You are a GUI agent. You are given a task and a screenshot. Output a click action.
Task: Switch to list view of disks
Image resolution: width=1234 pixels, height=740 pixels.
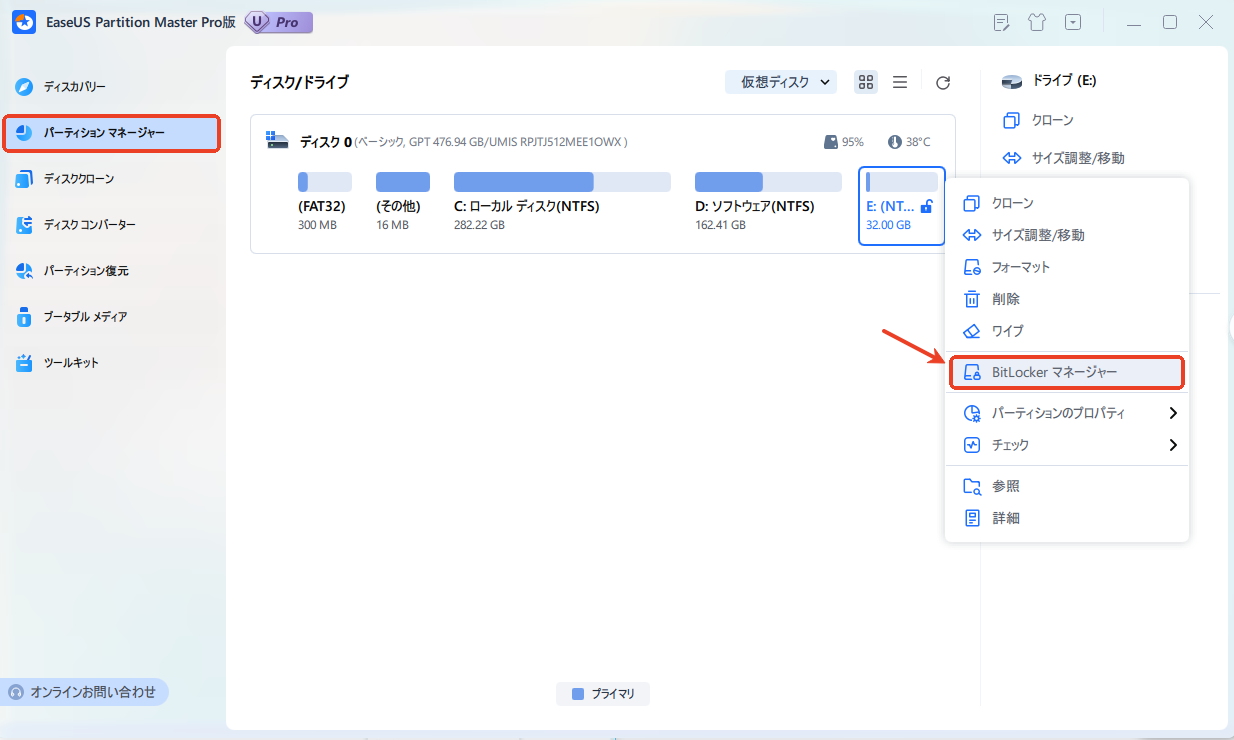(x=899, y=82)
